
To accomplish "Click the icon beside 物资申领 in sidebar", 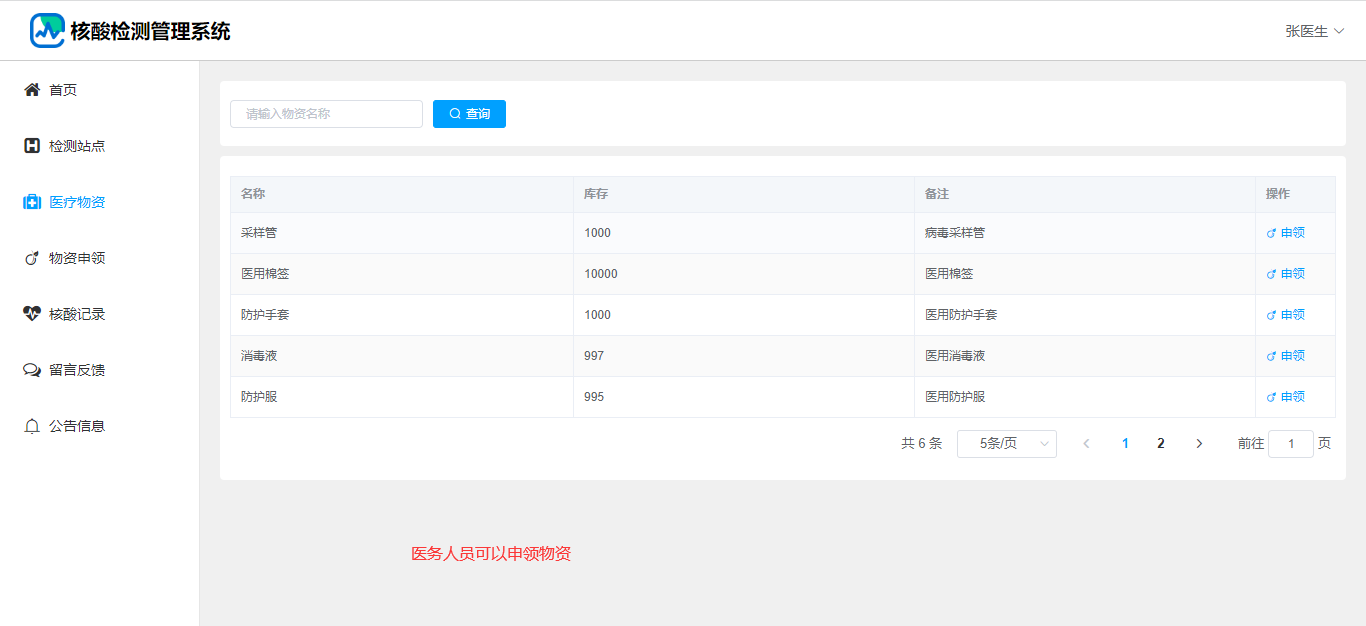I will coord(32,258).
